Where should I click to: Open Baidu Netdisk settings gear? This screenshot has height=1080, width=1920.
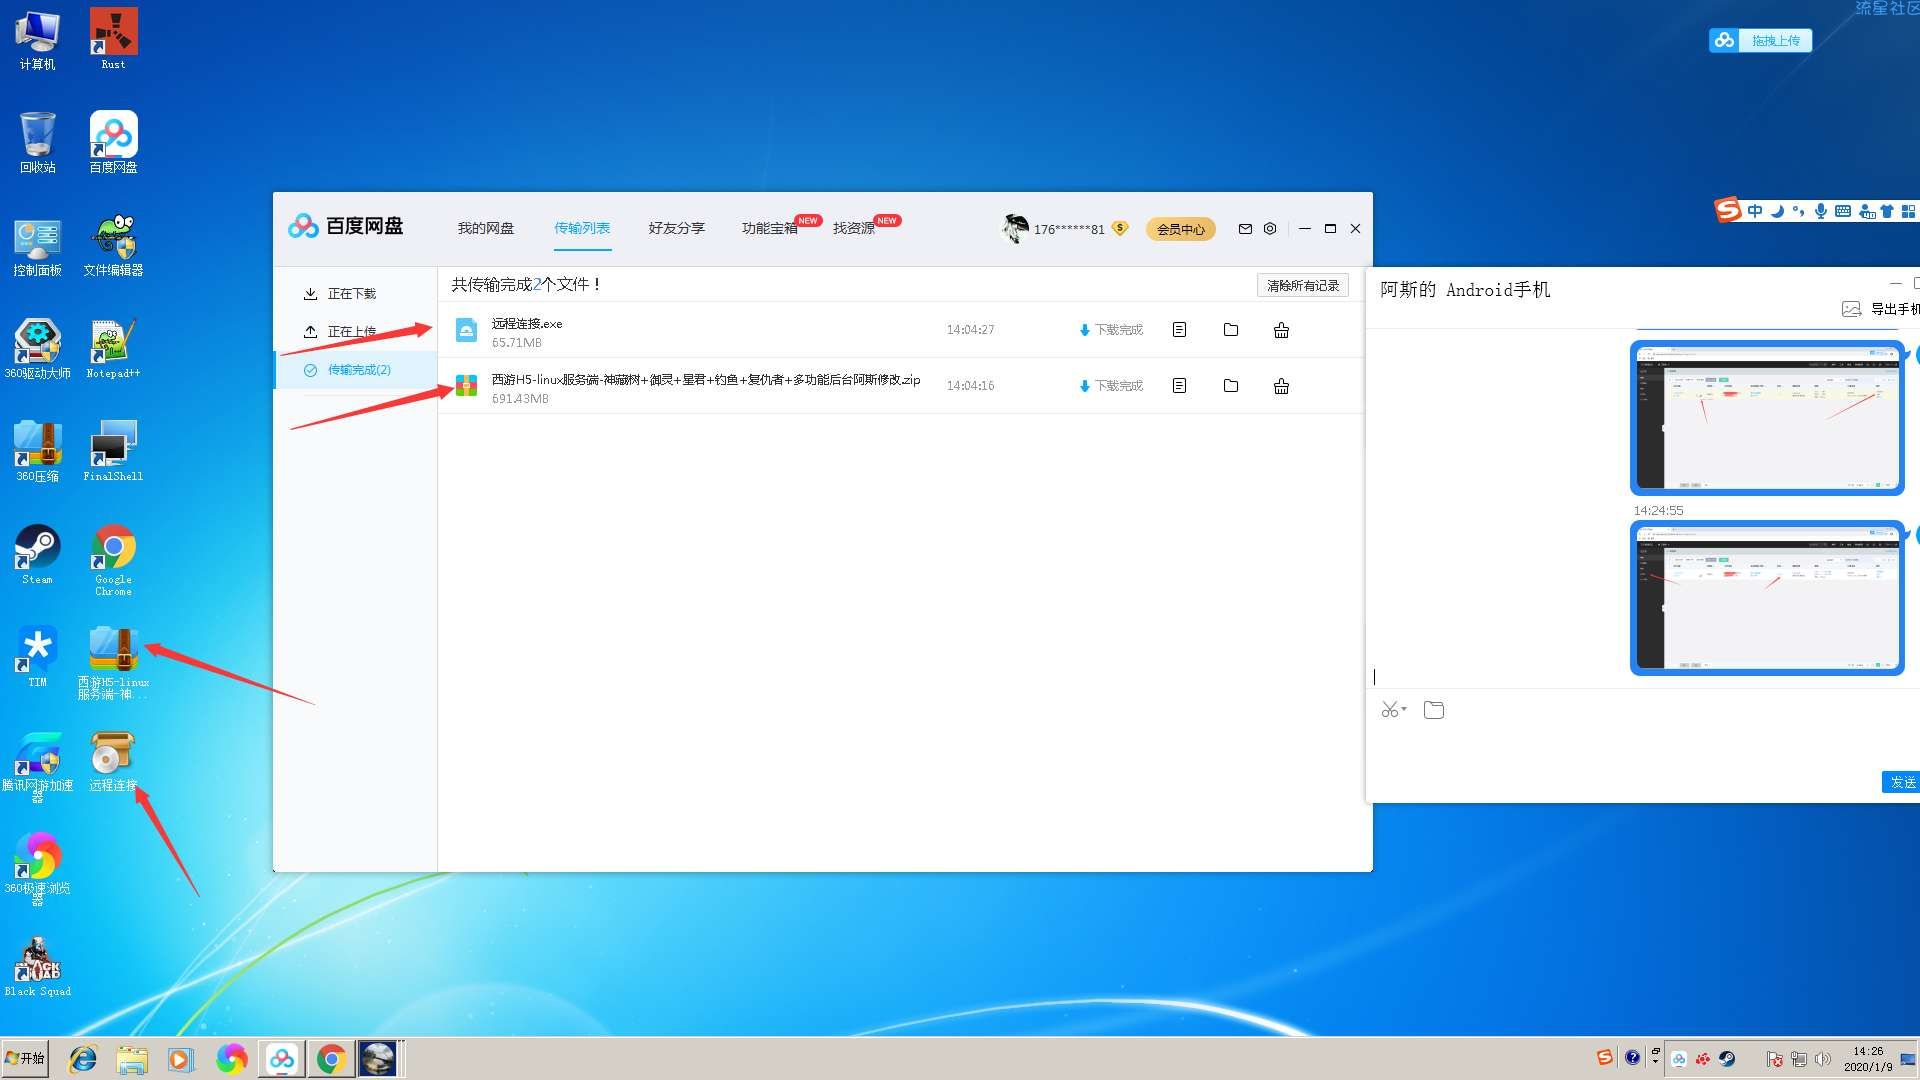(x=1270, y=228)
